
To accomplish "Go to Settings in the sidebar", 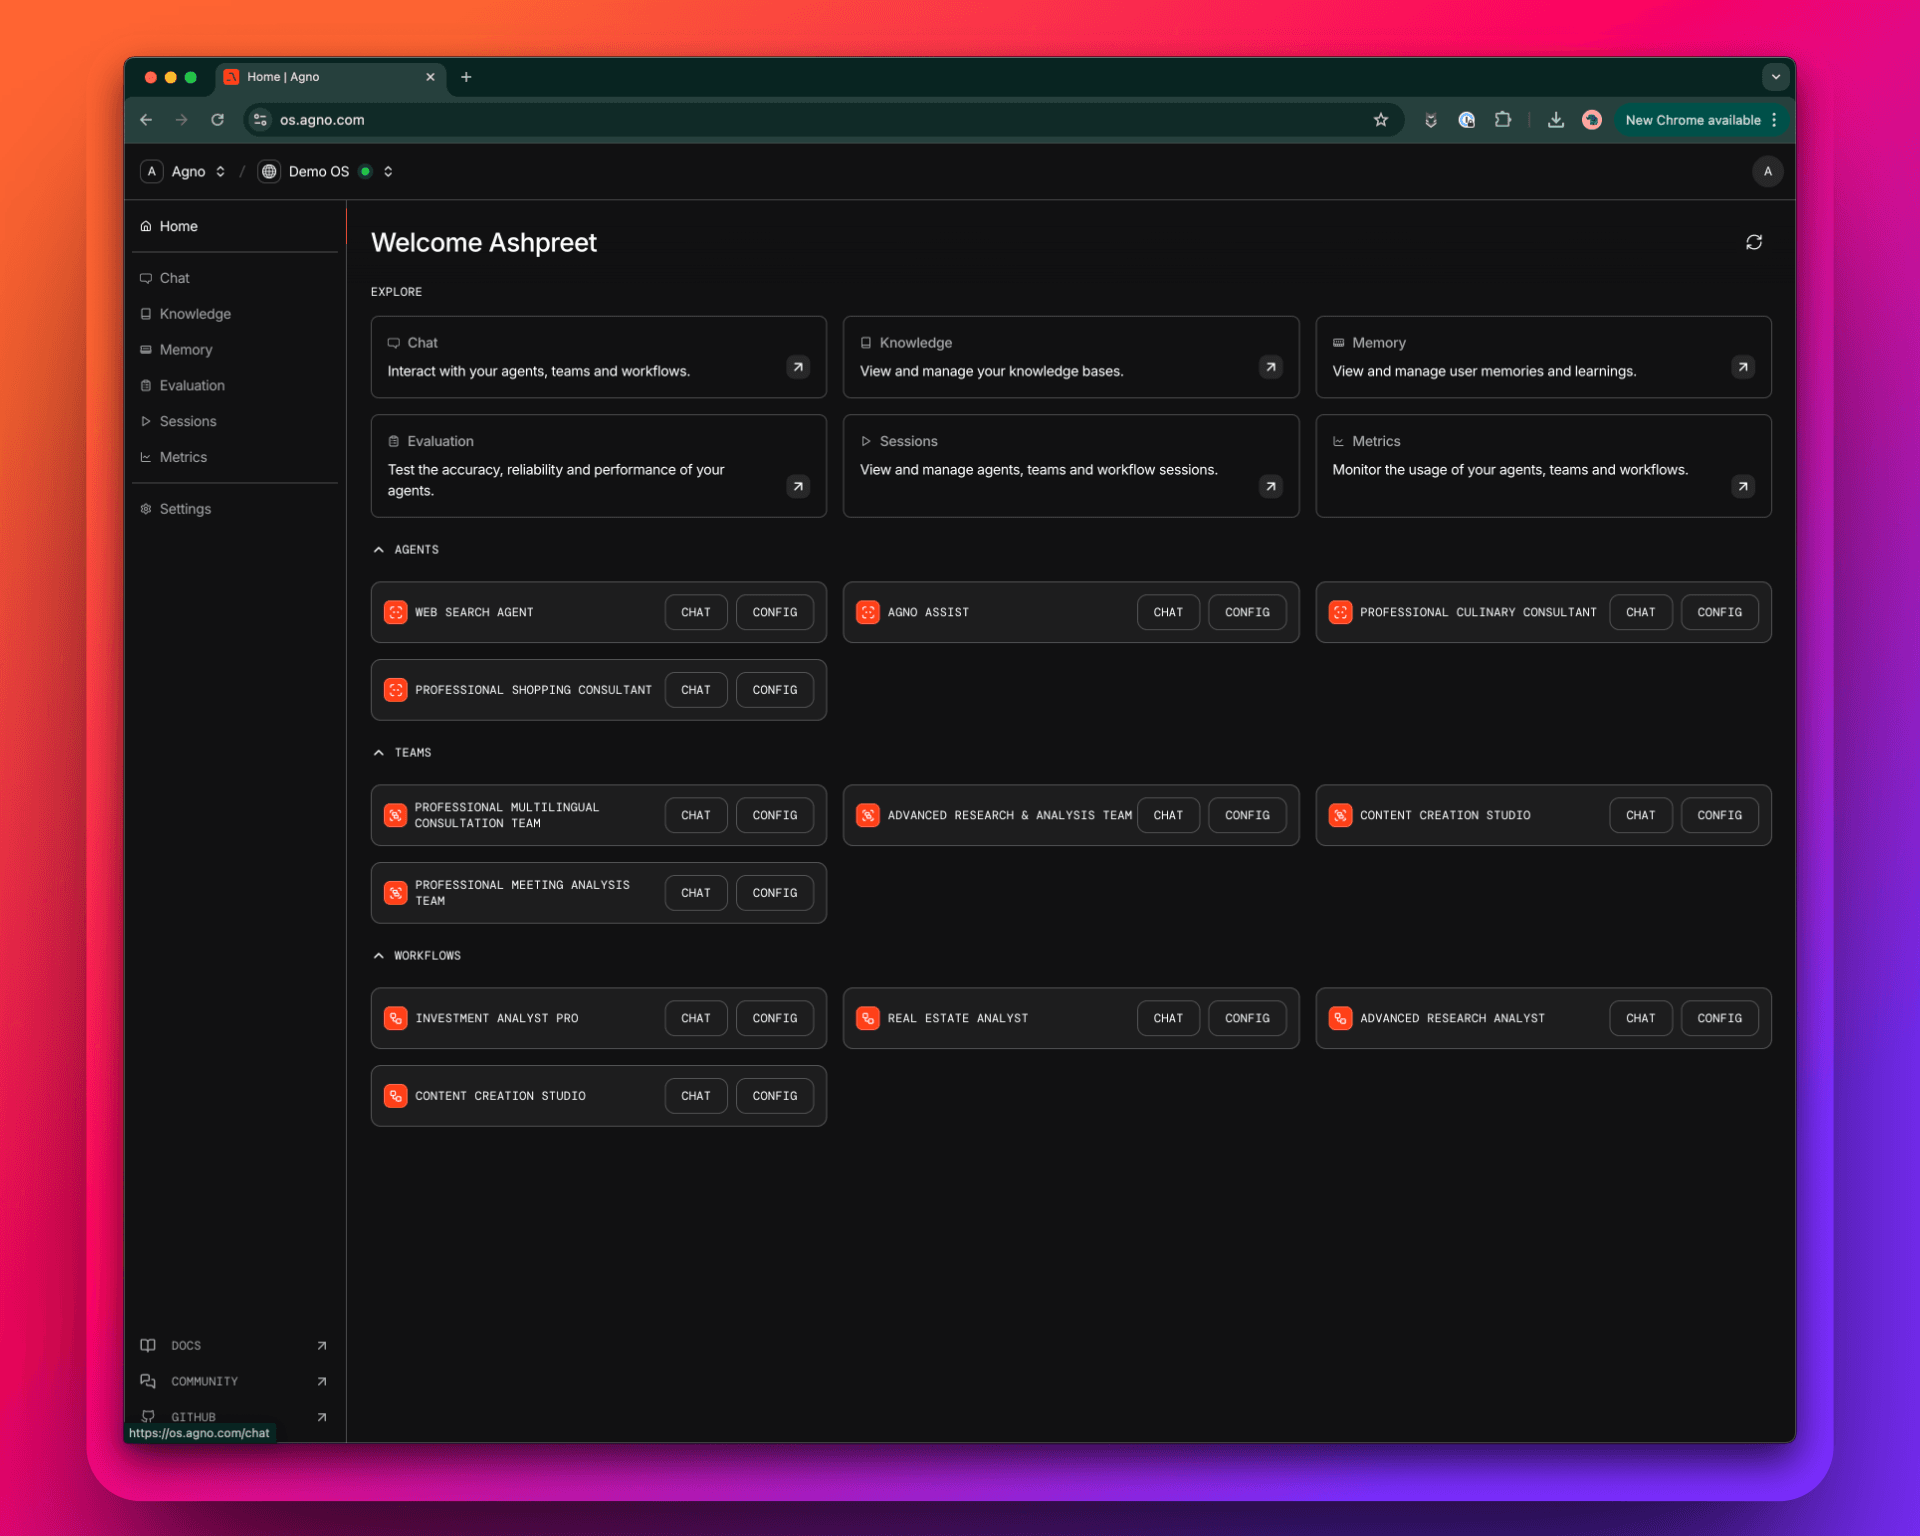I will (185, 509).
